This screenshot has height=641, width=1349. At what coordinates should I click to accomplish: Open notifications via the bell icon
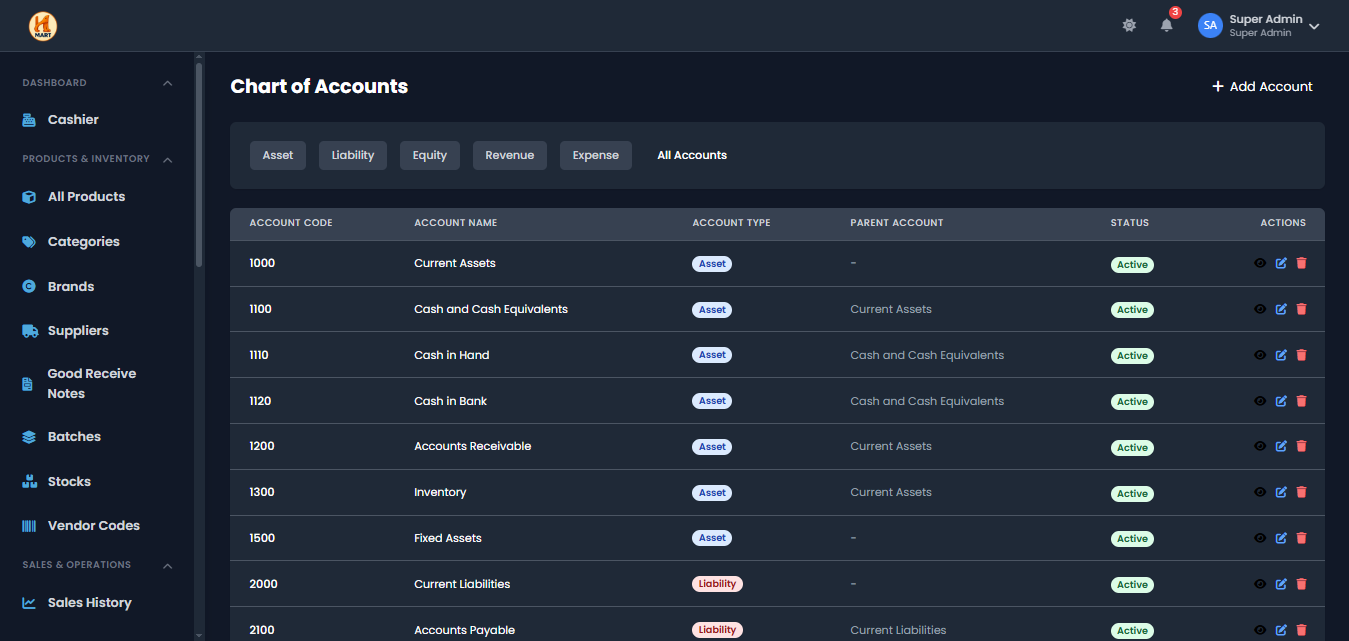[x=1166, y=25]
